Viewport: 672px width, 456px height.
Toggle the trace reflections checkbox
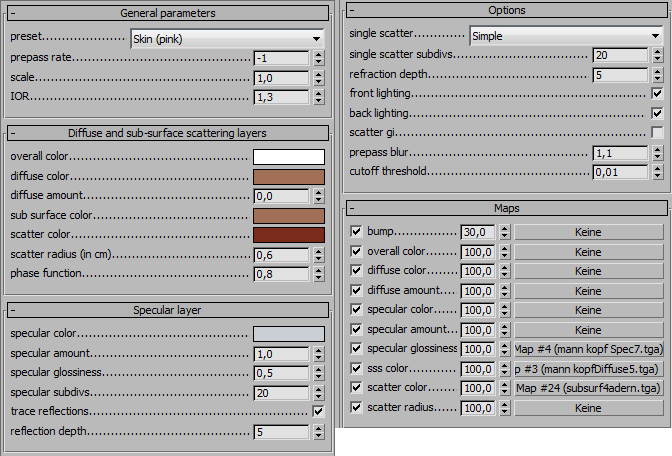click(x=318, y=411)
